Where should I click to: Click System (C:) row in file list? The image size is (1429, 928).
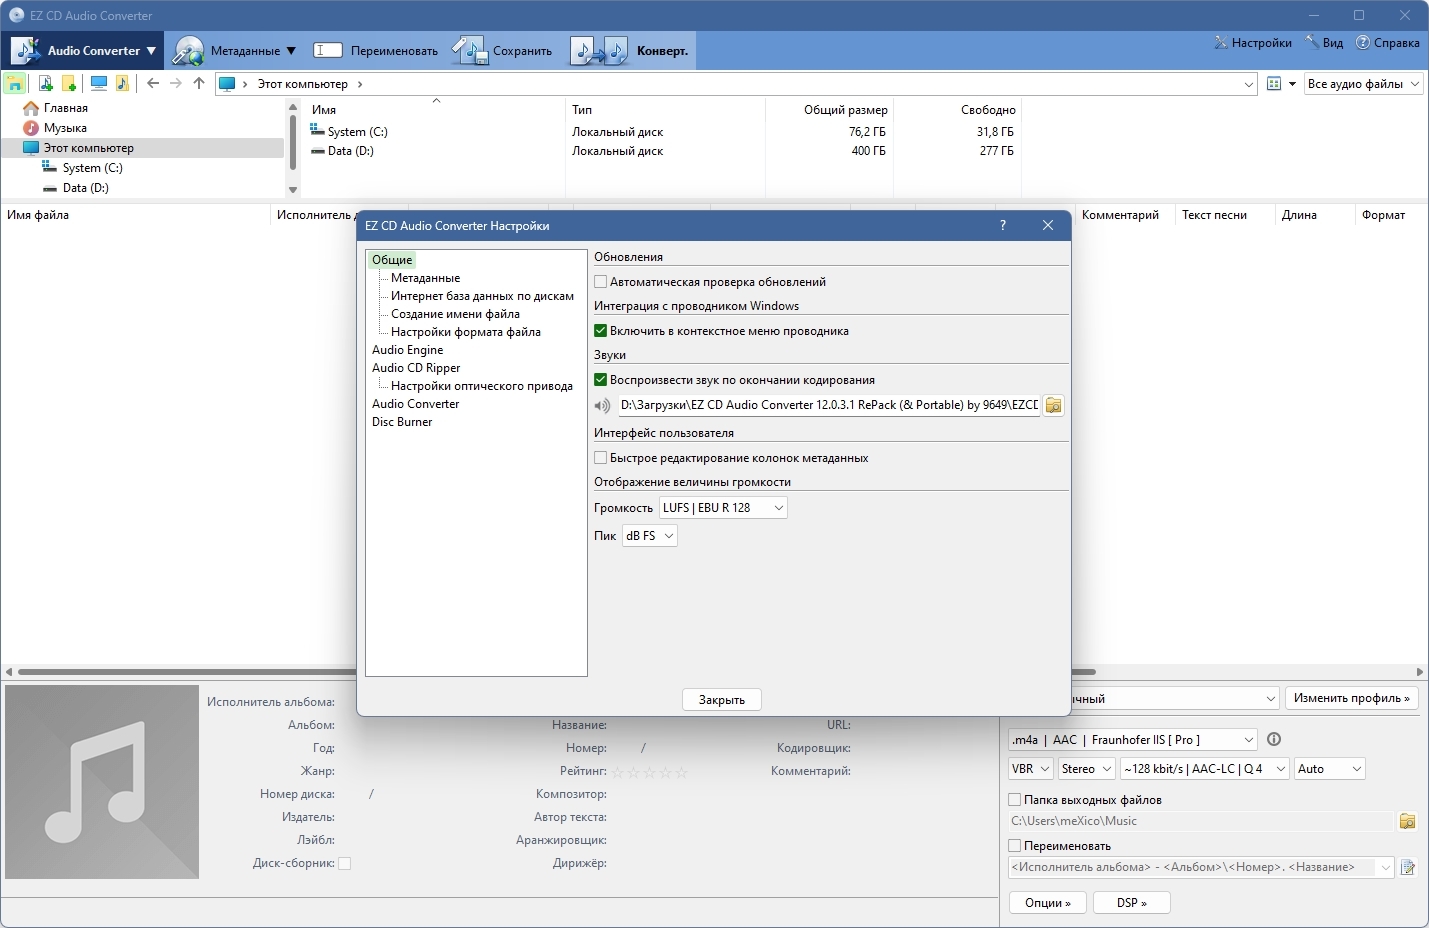click(357, 132)
